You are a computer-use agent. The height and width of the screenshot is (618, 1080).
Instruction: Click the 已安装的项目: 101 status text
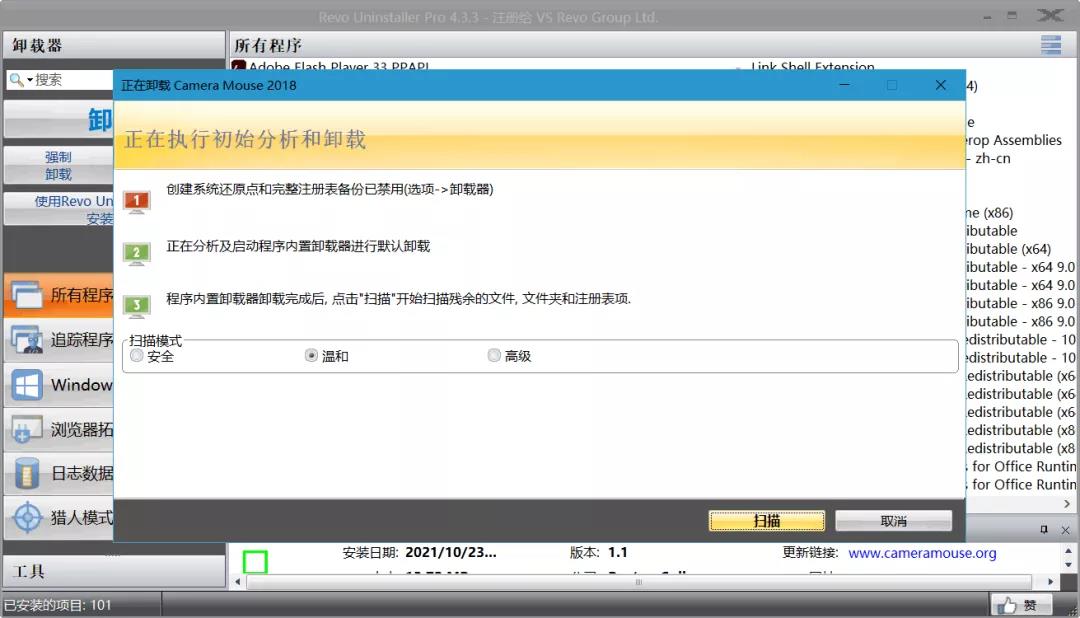click(57, 605)
